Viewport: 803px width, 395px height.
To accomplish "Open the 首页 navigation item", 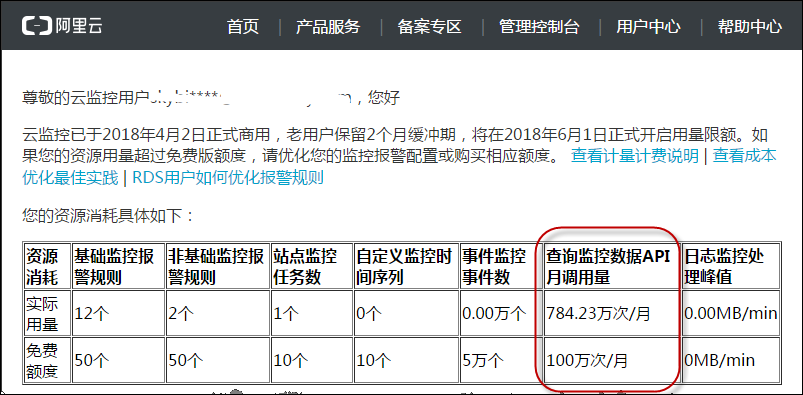I will coord(243,27).
